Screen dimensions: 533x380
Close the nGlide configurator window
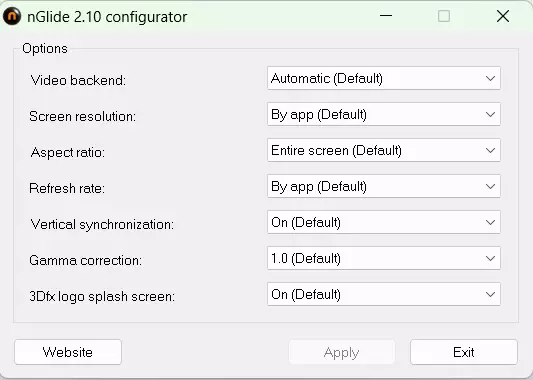tap(503, 16)
